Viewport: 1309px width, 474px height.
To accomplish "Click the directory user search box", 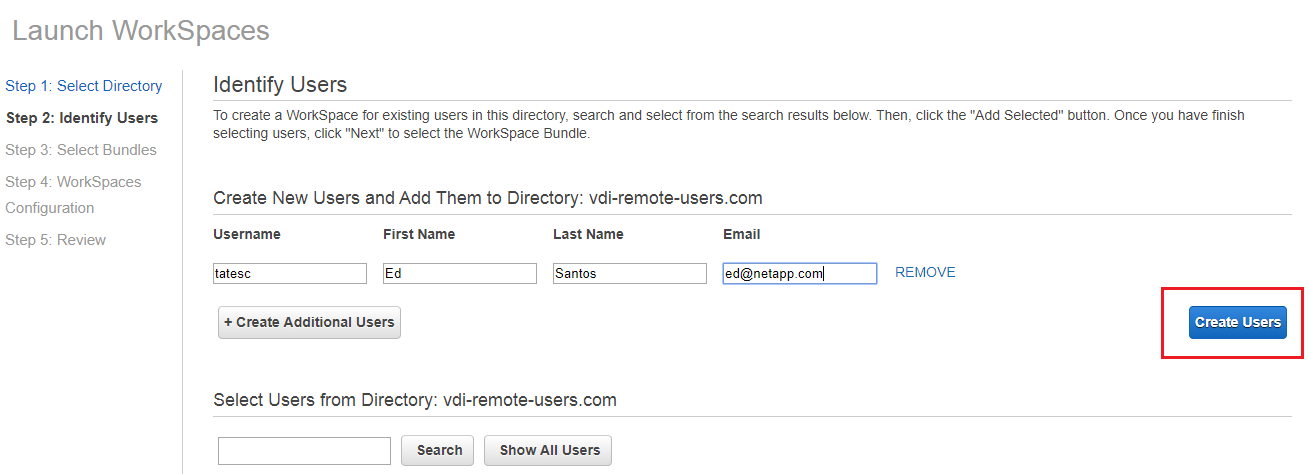I will tap(304, 451).
